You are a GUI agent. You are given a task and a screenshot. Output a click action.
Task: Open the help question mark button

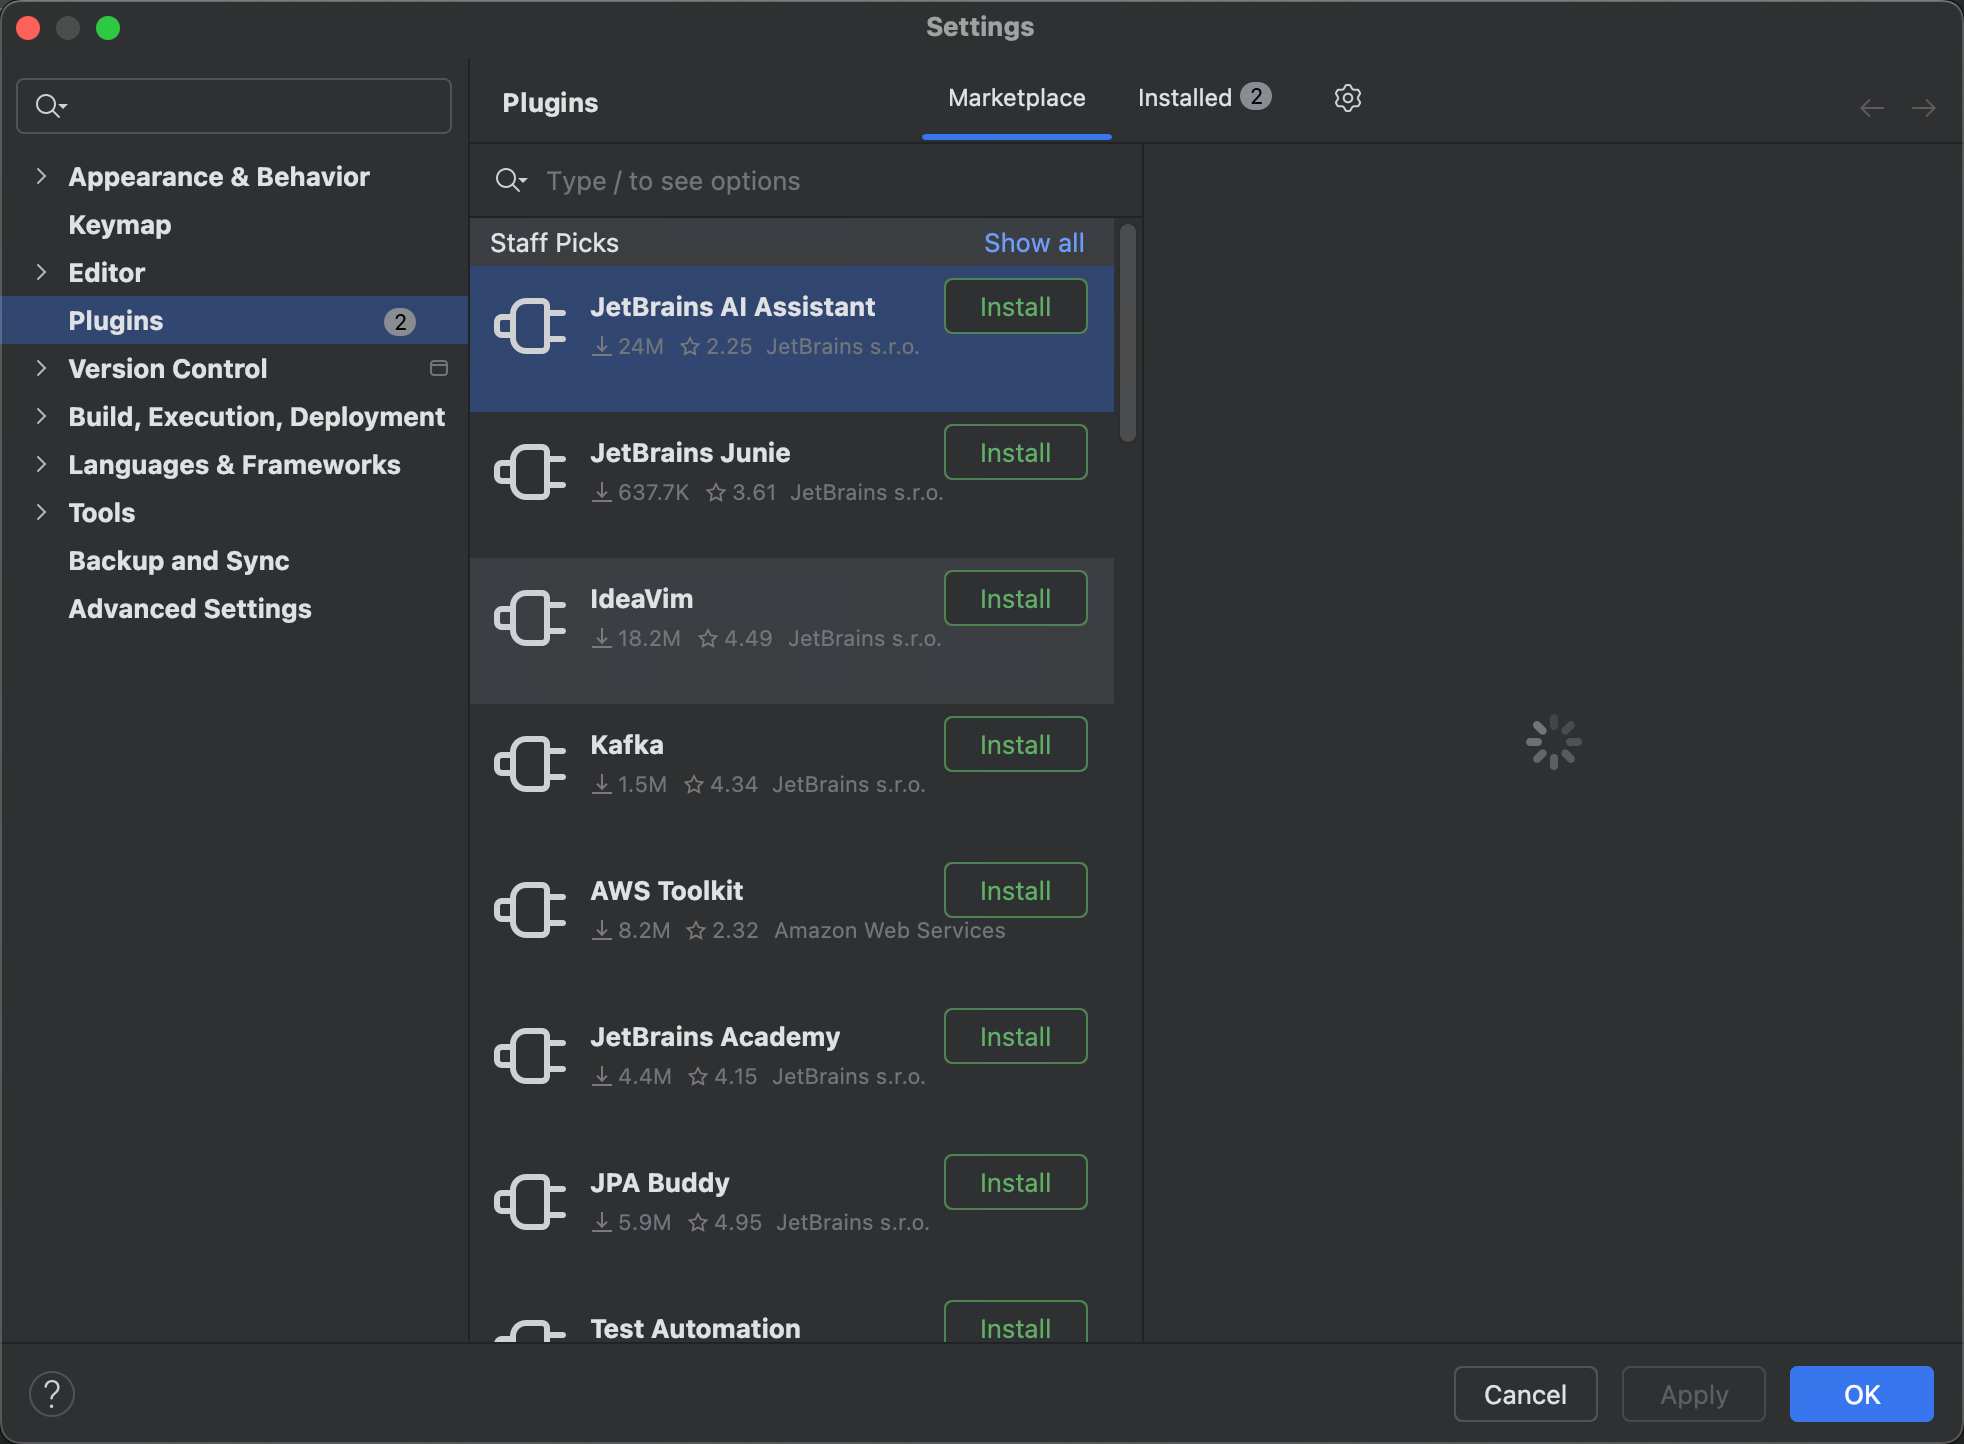pyautogui.click(x=52, y=1393)
